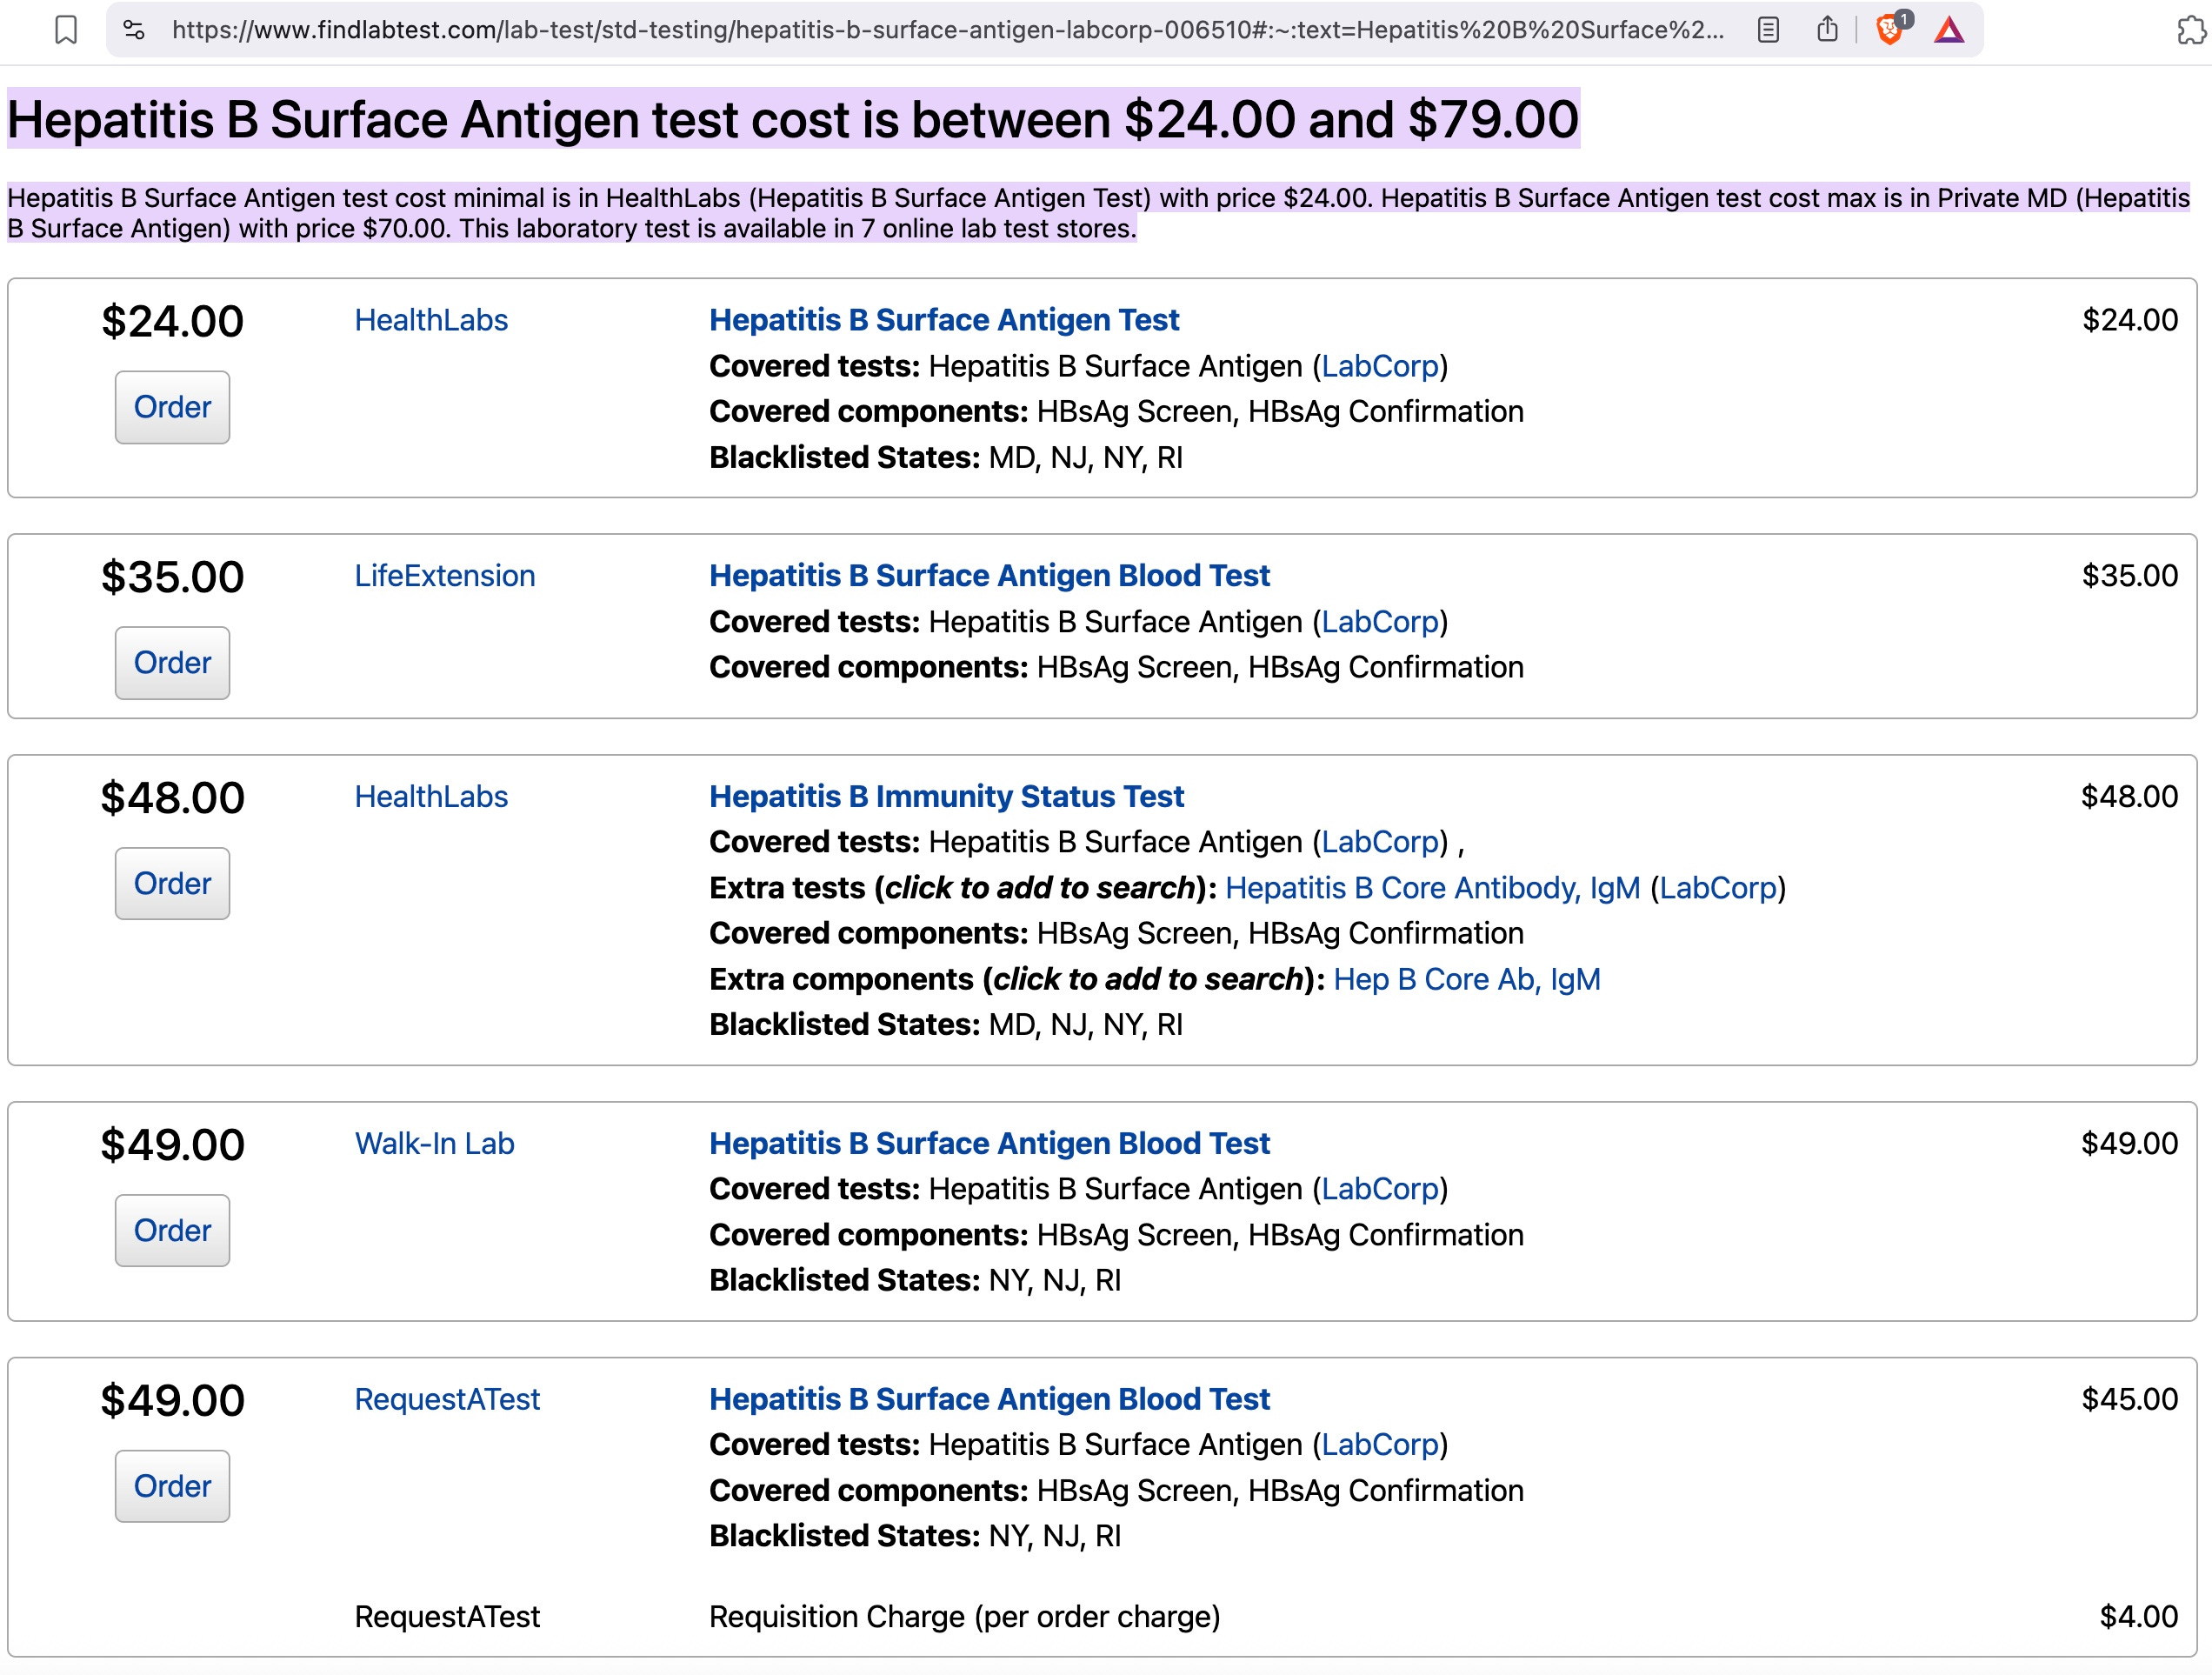The width and height of the screenshot is (2212, 1675).
Task: Toggle reader mode icon
Action: tap(1767, 30)
